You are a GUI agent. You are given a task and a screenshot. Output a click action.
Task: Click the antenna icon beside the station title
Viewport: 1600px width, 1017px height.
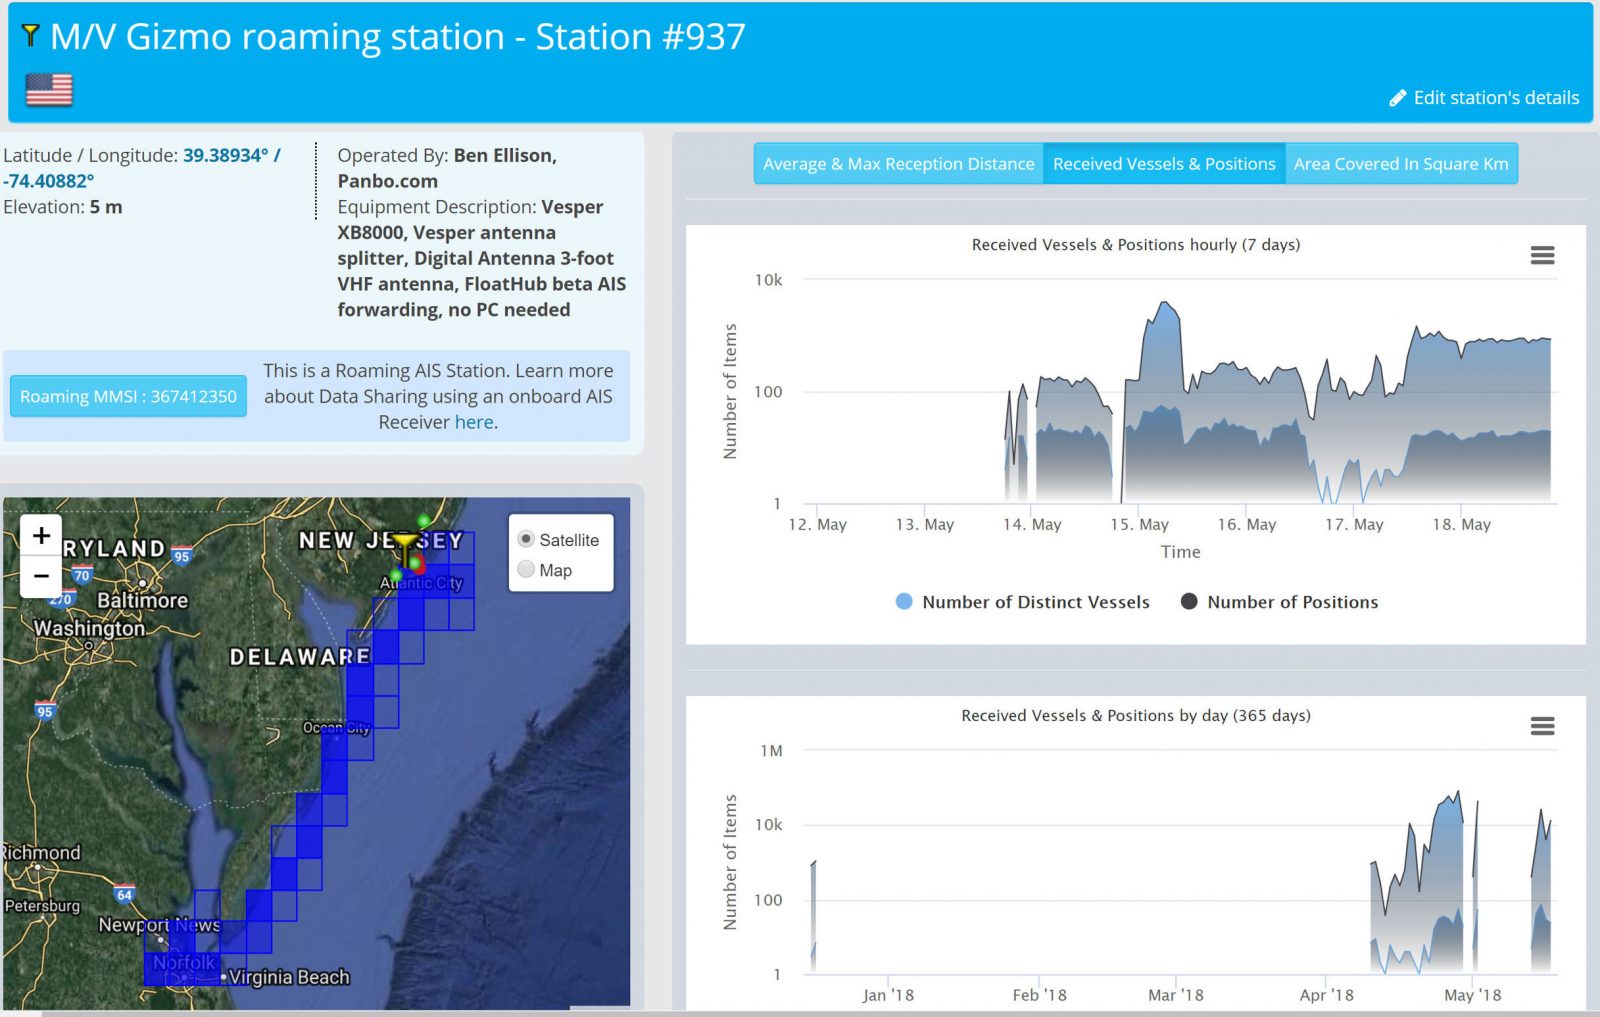tap(31, 36)
